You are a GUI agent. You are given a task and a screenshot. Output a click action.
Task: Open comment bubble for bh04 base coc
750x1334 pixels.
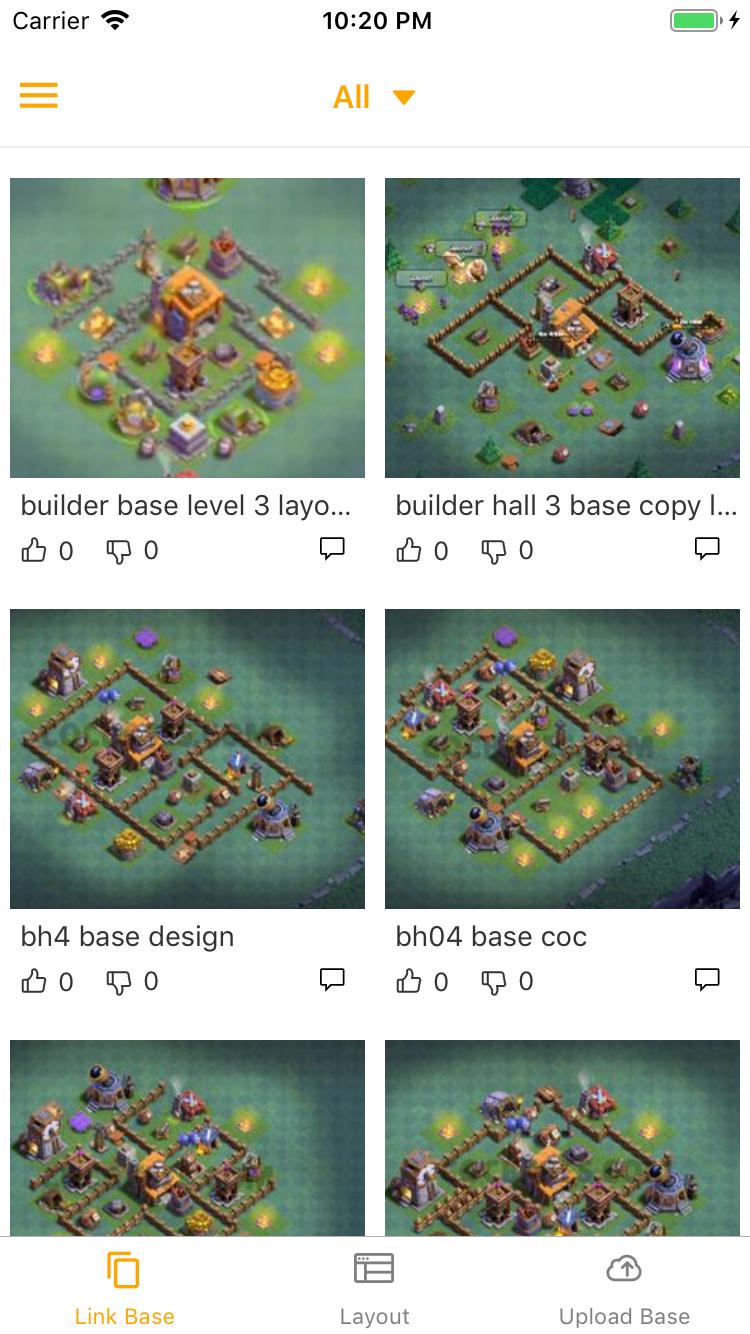point(707,979)
